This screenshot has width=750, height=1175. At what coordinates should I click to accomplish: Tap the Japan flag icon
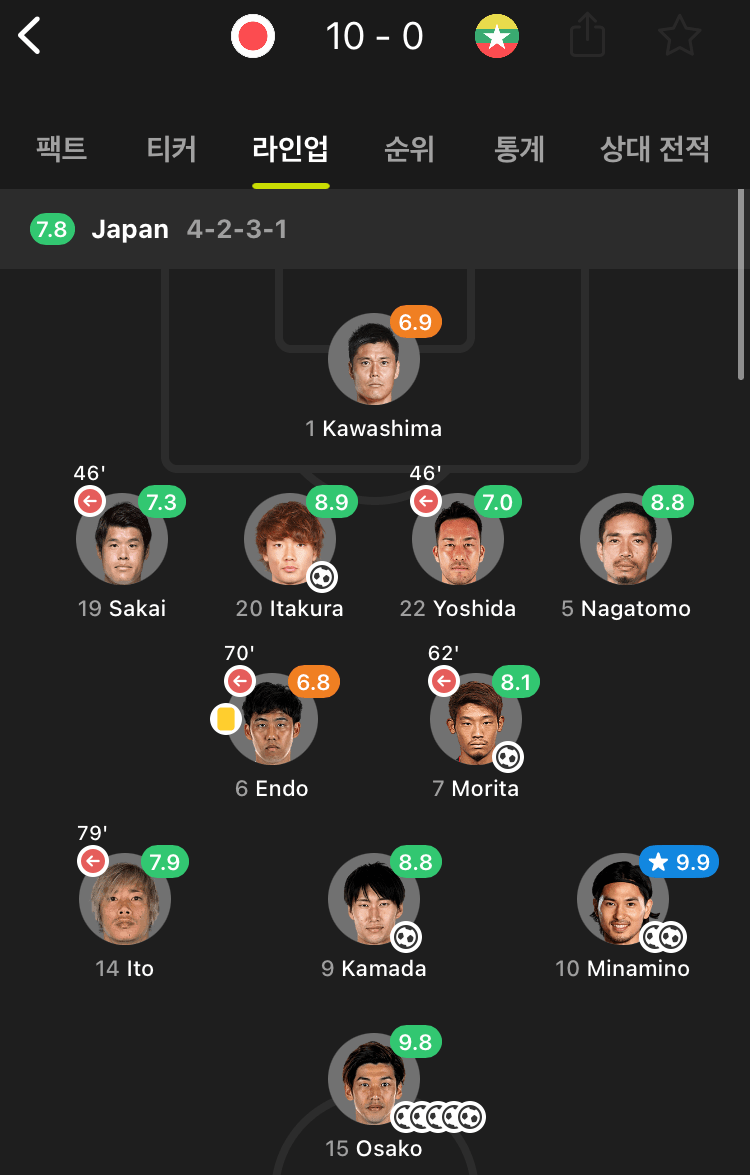pyautogui.click(x=253, y=37)
